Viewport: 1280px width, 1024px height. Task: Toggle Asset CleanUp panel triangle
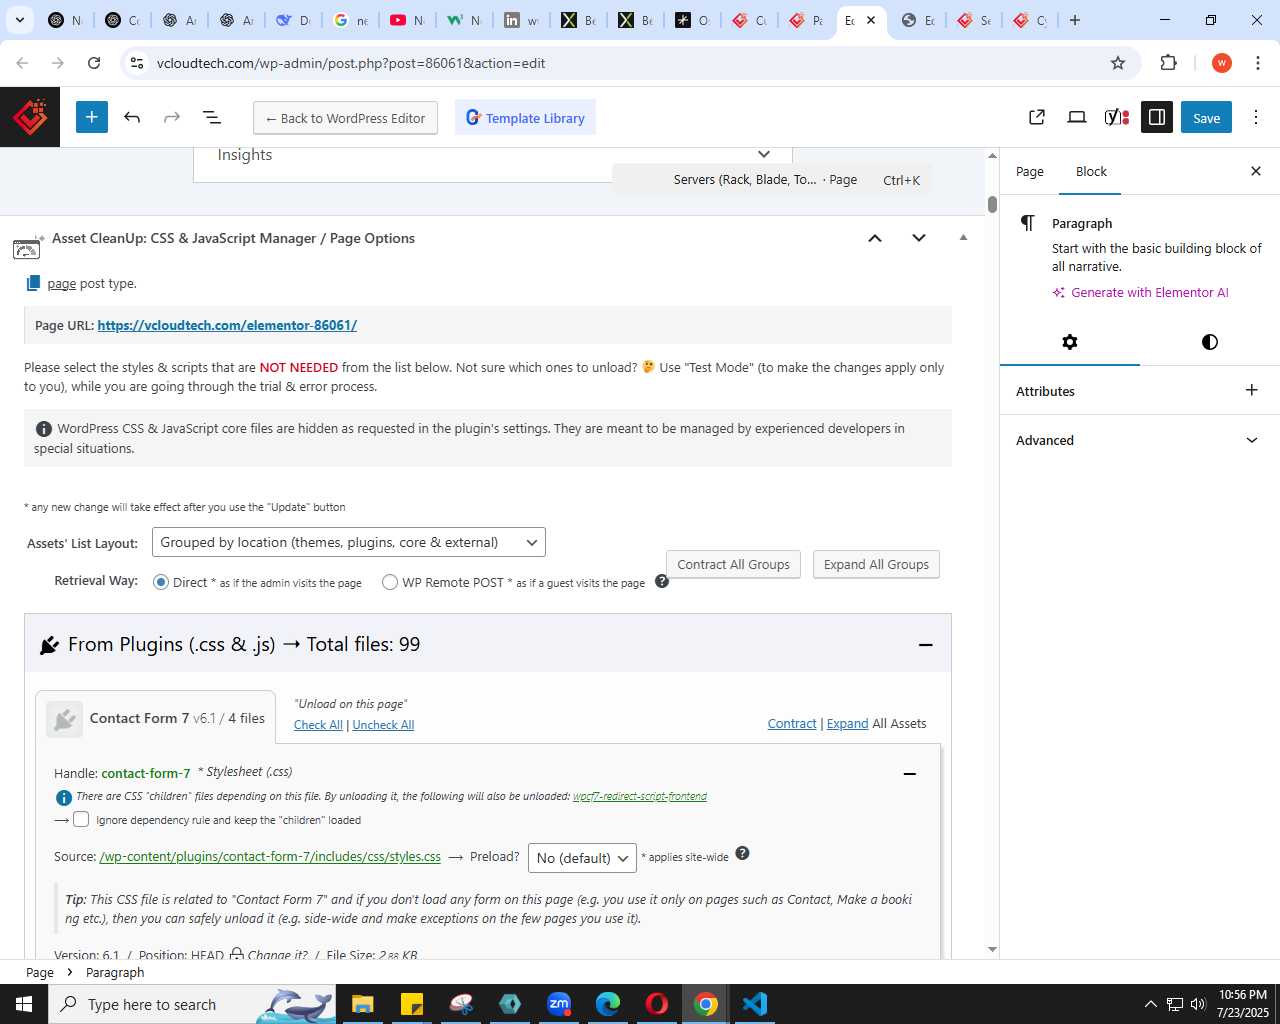[963, 238]
